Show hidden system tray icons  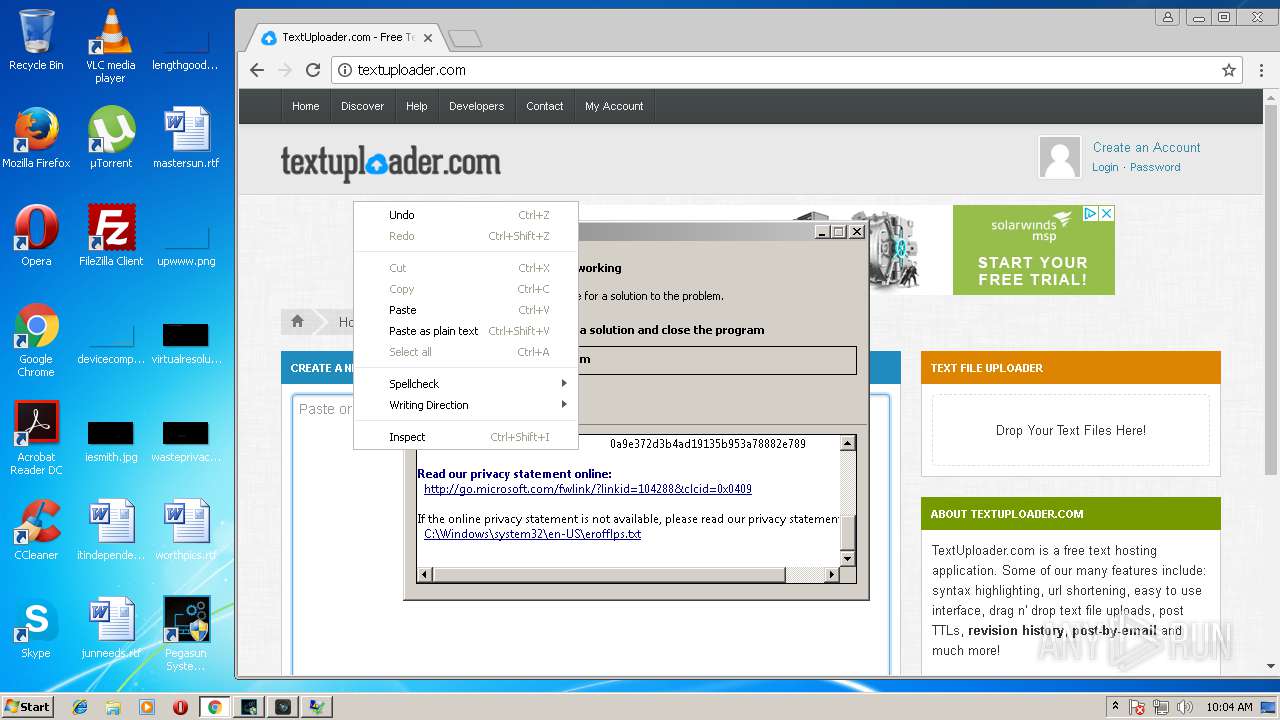[x=1115, y=707]
